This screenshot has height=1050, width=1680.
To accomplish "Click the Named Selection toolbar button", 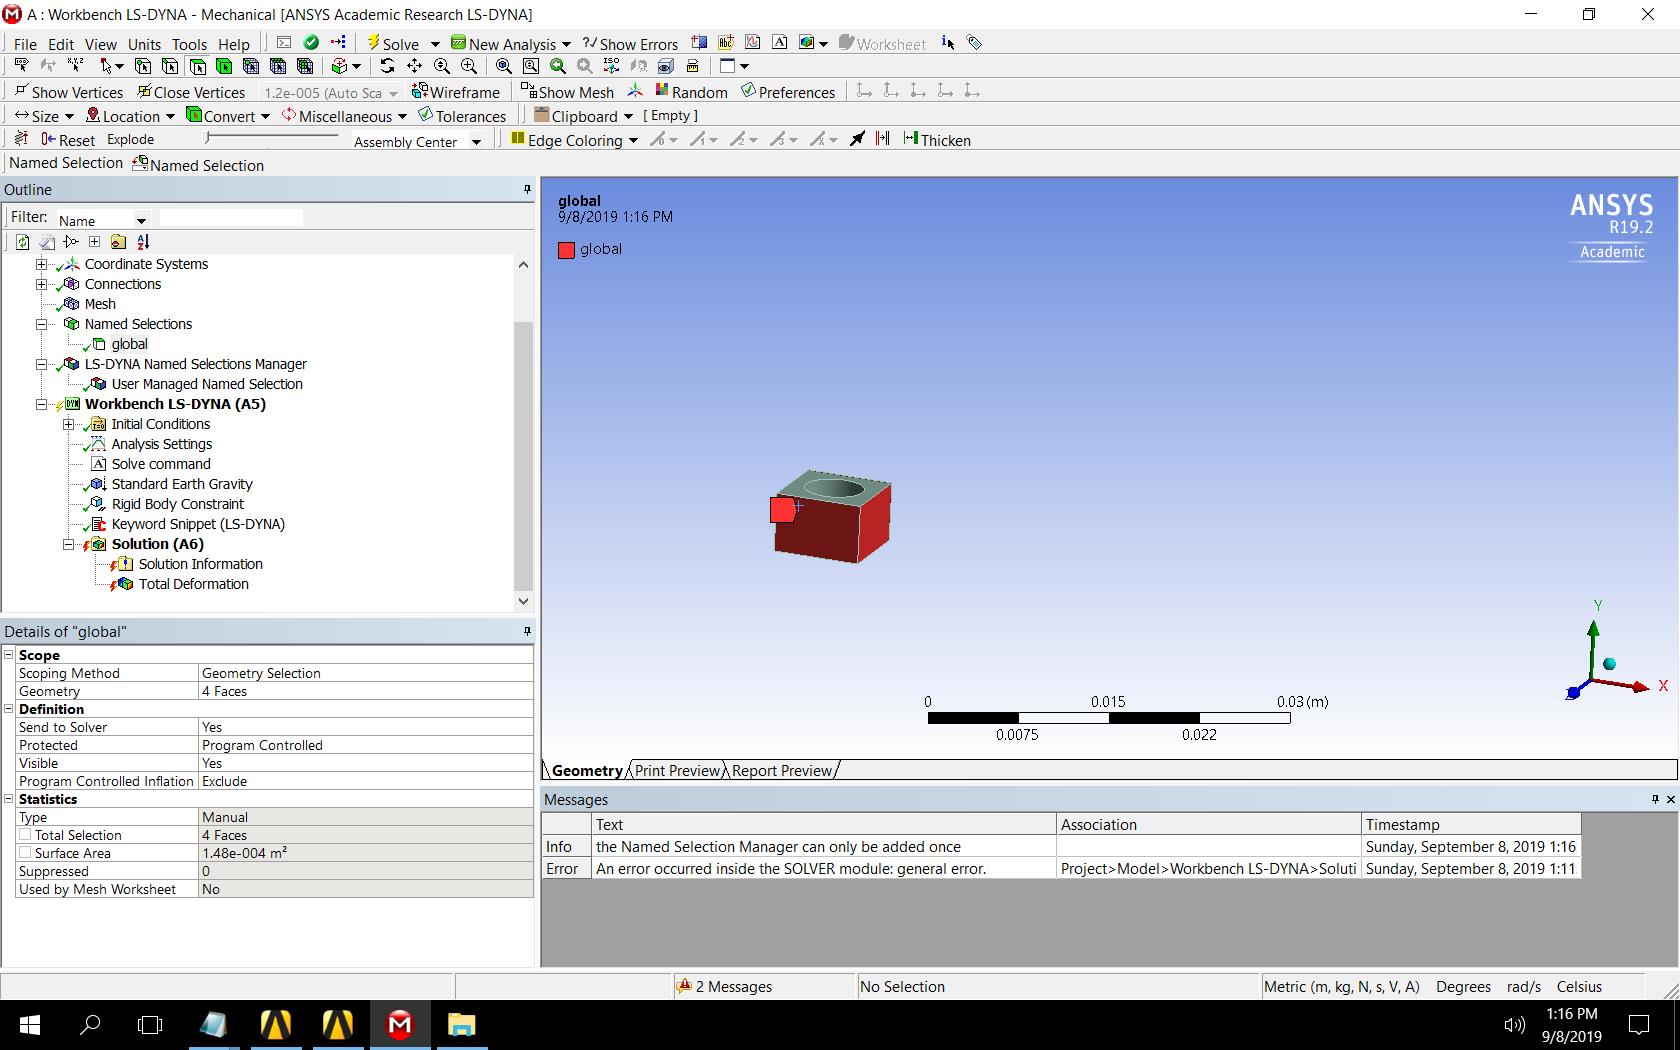I will click(x=198, y=165).
